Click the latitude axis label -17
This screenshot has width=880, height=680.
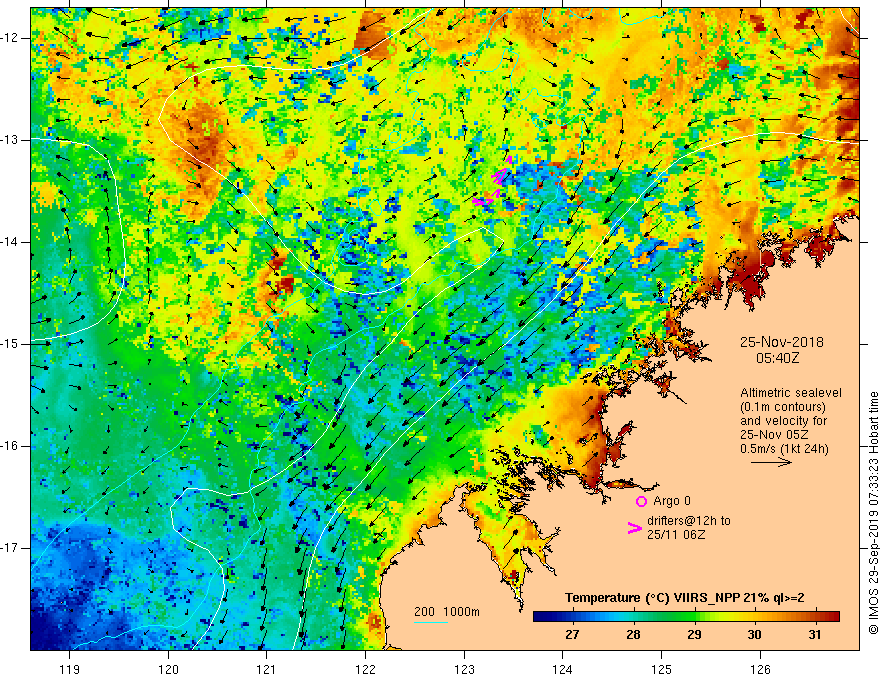(x=10, y=548)
